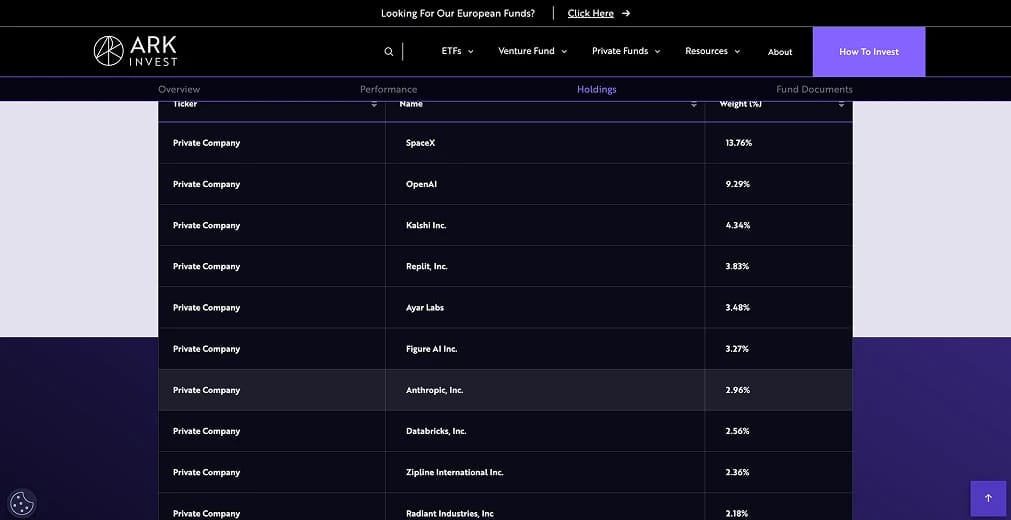Image resolution: width=1011 pixels, height=520 pixels.
Task: Switch to the Performance tab
Action: pos(388,89)
